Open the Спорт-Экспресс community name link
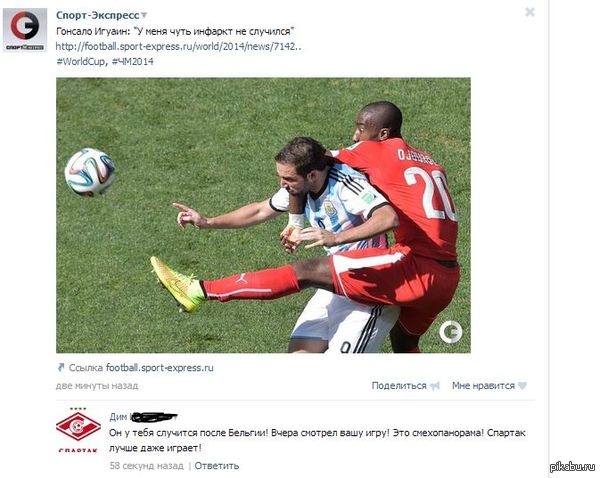The width and height of the screenshot is (600, 478). (x=98, y=15)
